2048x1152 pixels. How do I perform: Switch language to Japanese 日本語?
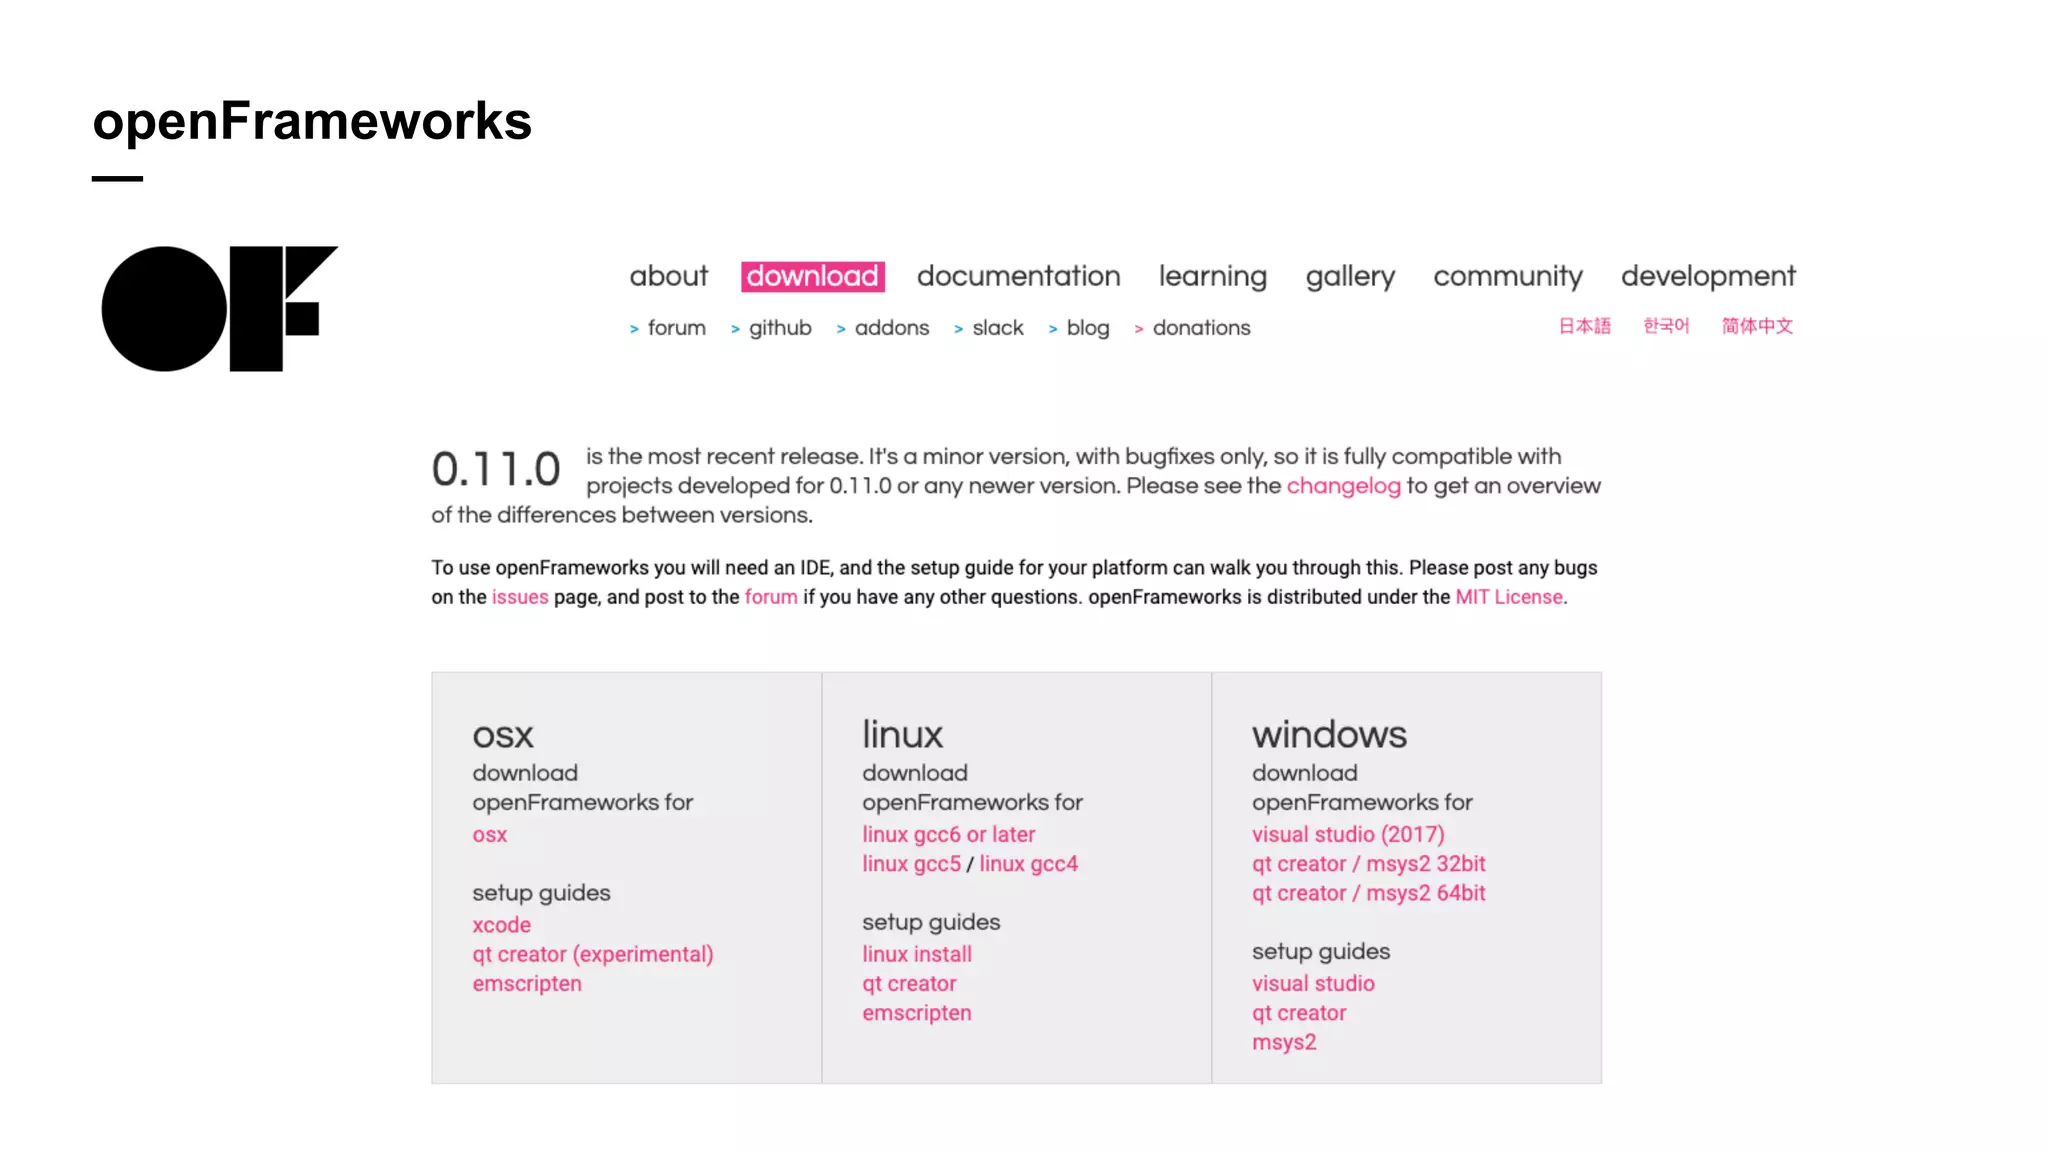click(1585, 326)
